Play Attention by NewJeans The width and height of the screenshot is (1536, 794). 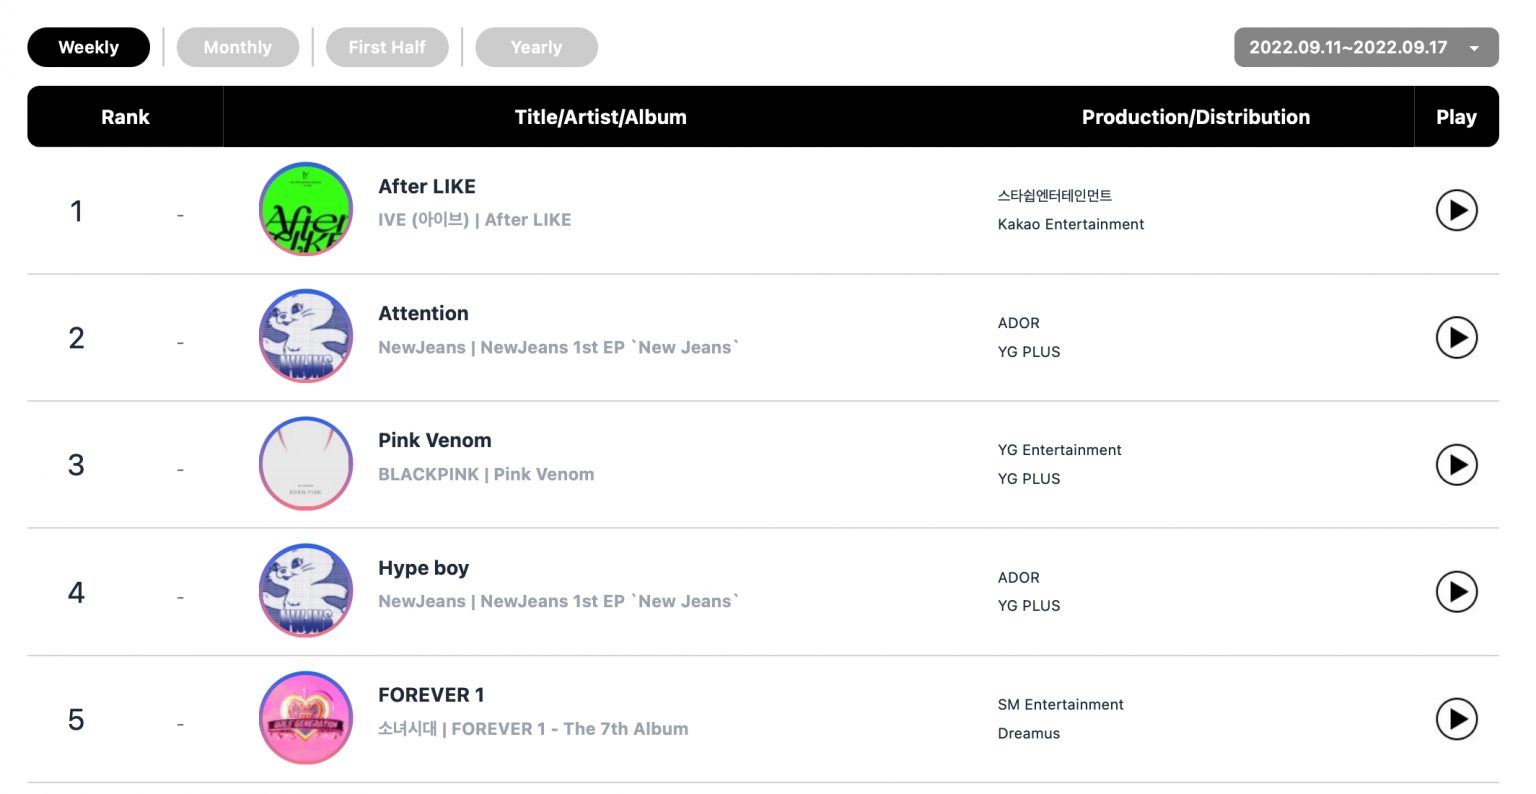pyautogui.click(x=1456, y=338)
